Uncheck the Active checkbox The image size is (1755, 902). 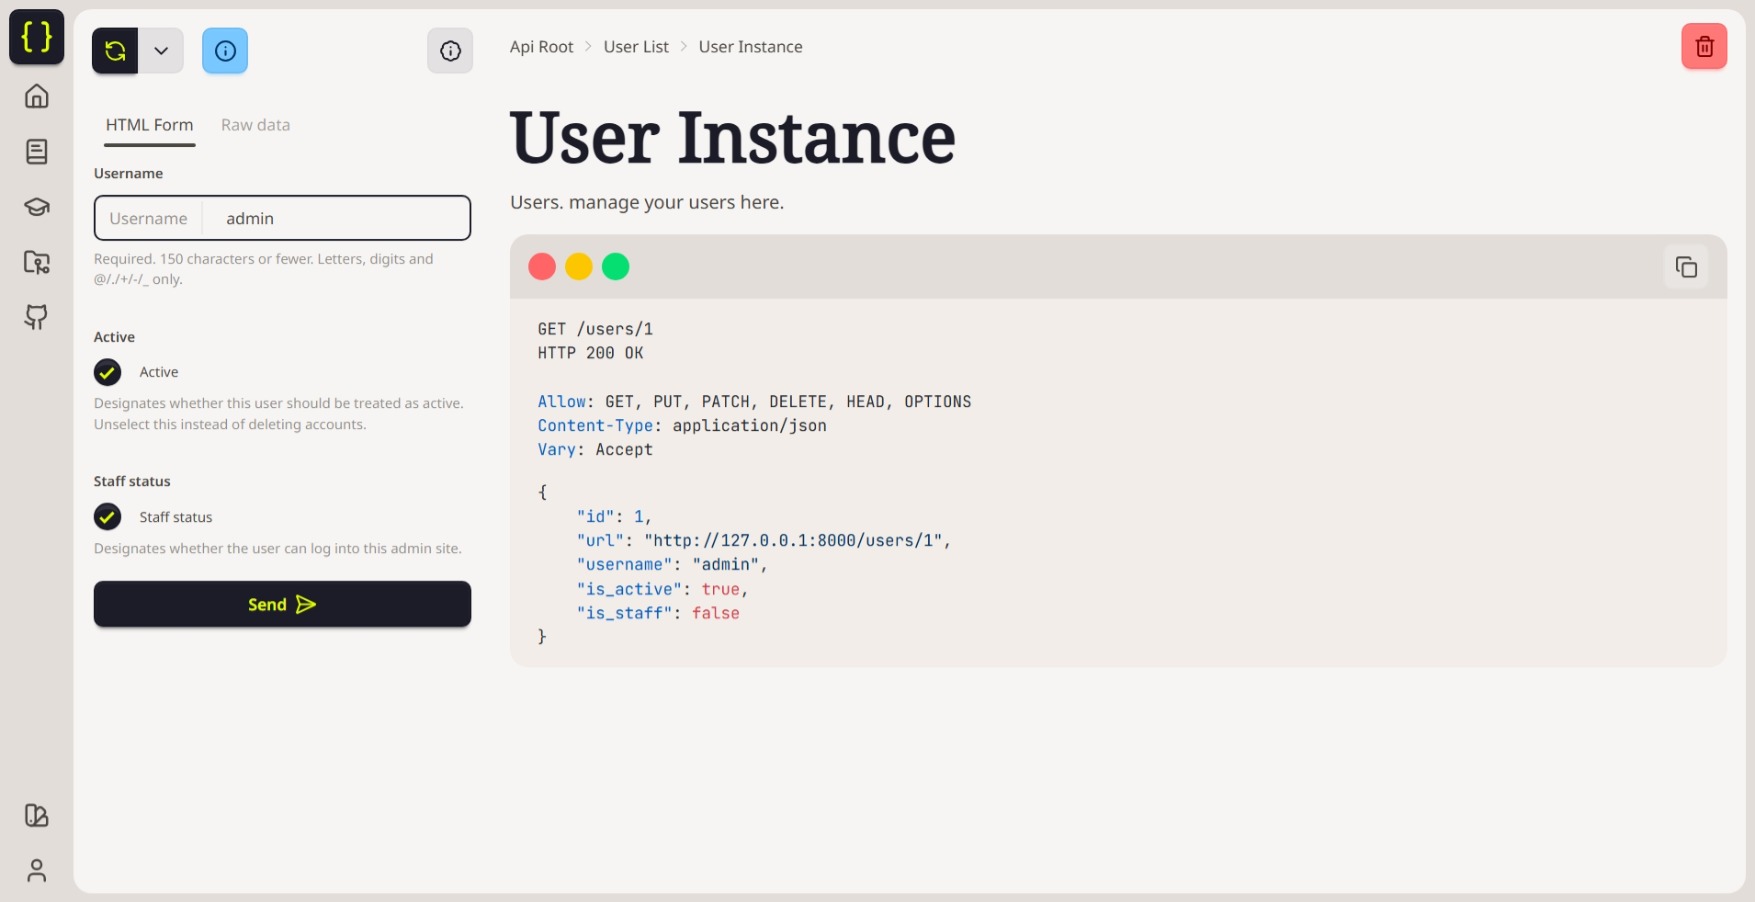pyautogui.click(x=108, y=372)
